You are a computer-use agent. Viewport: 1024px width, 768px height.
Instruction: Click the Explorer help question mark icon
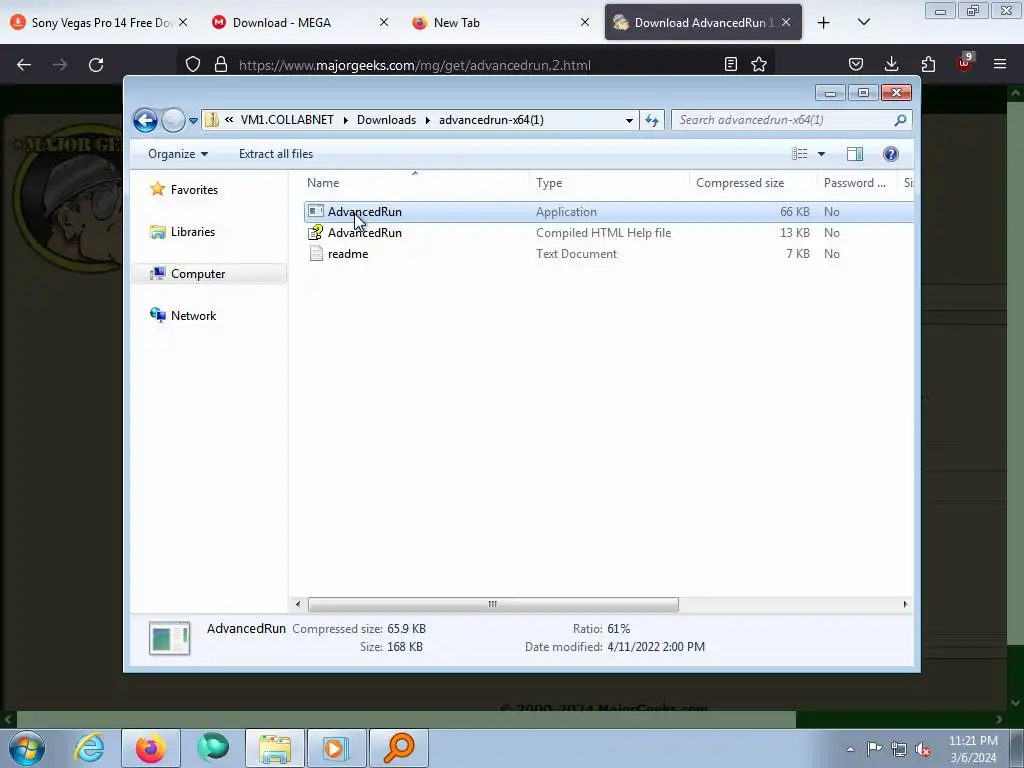click(x=891, y=154)
